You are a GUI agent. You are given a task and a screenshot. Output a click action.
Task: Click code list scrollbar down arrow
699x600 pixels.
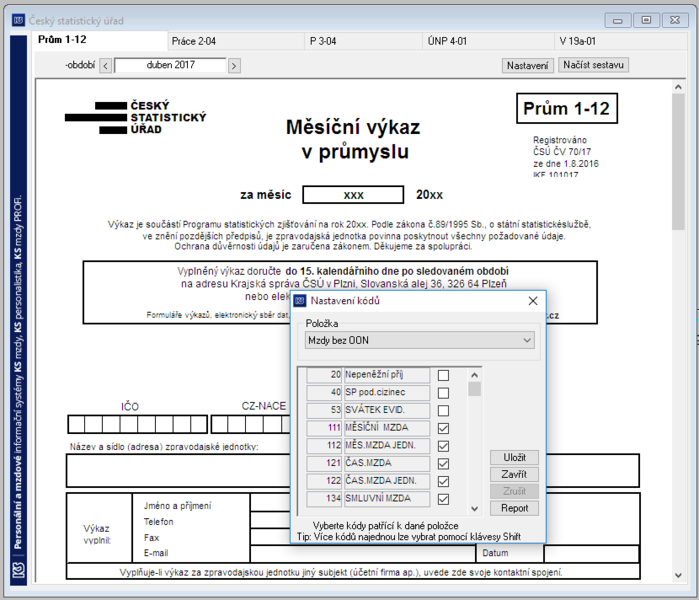(474, 509)
